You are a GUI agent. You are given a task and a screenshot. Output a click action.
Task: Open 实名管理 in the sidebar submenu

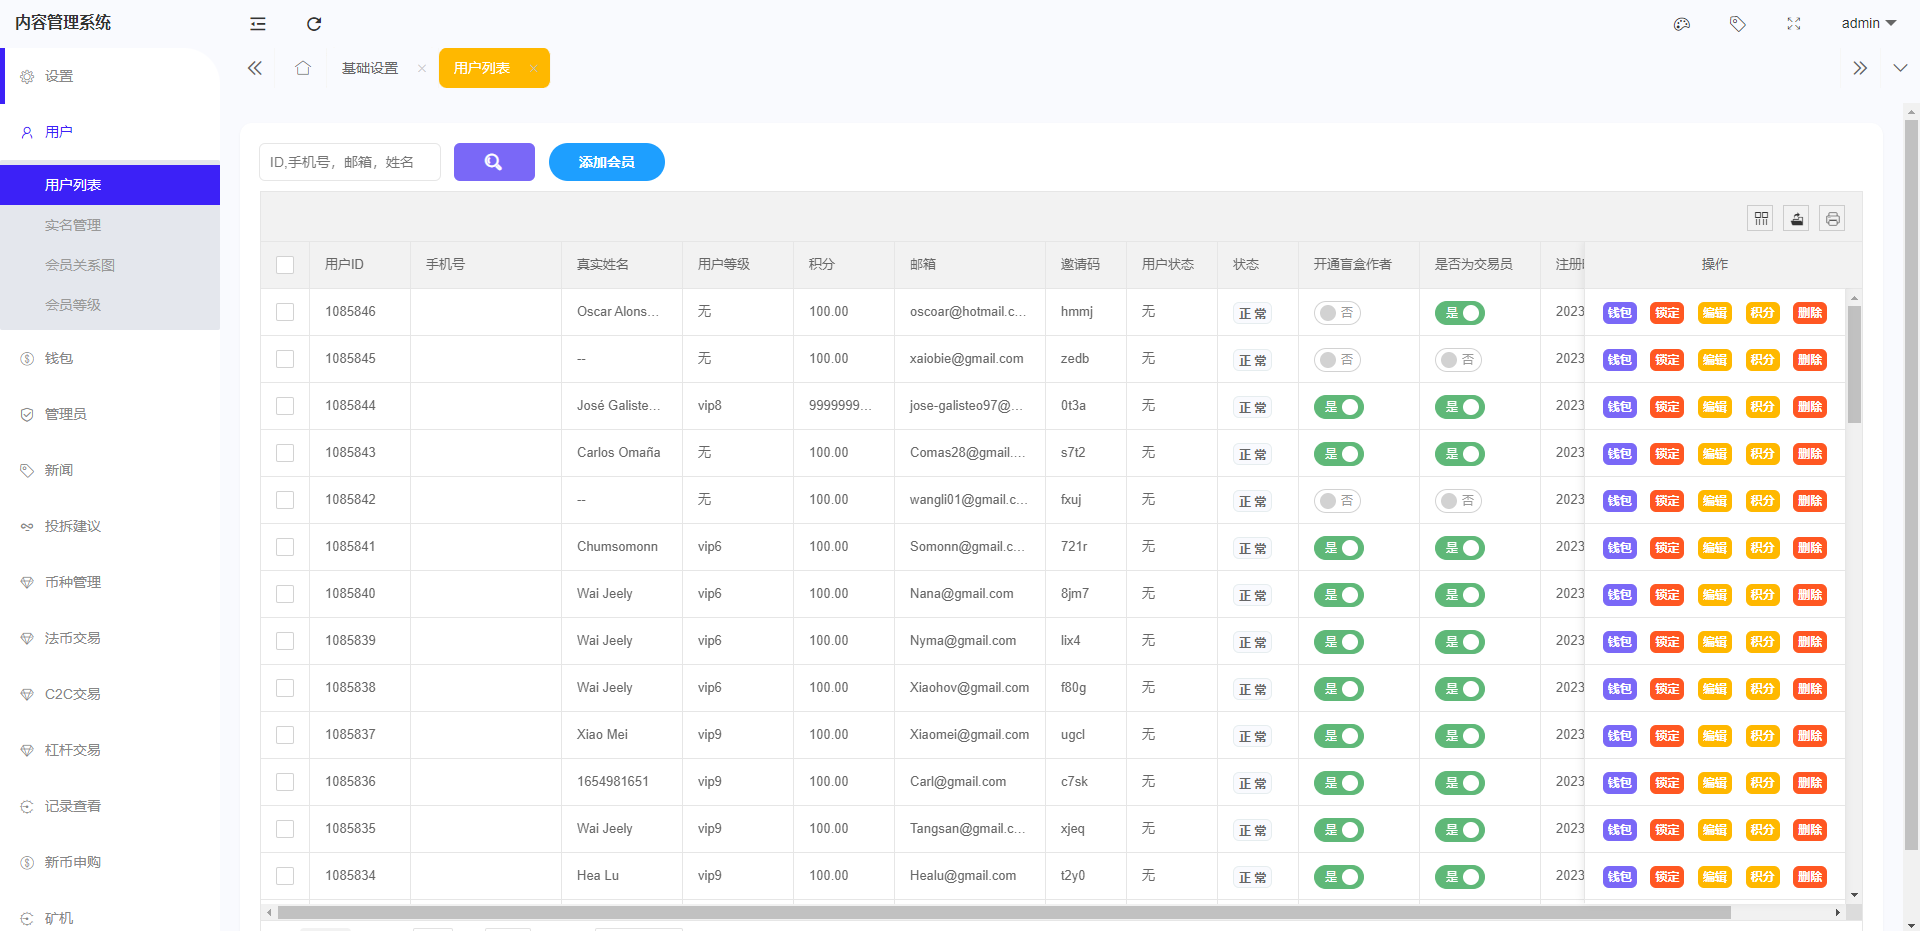click(x=73, y=225)
